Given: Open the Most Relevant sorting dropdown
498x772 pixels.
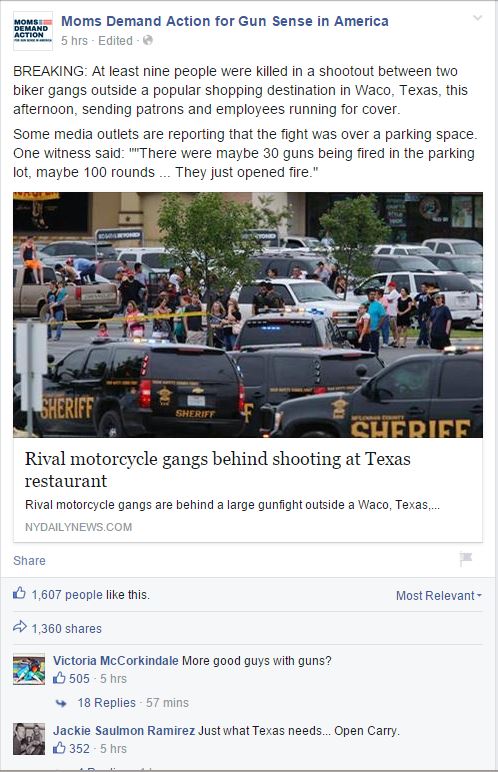Looking at the screenshot, I should coord(439,596).
